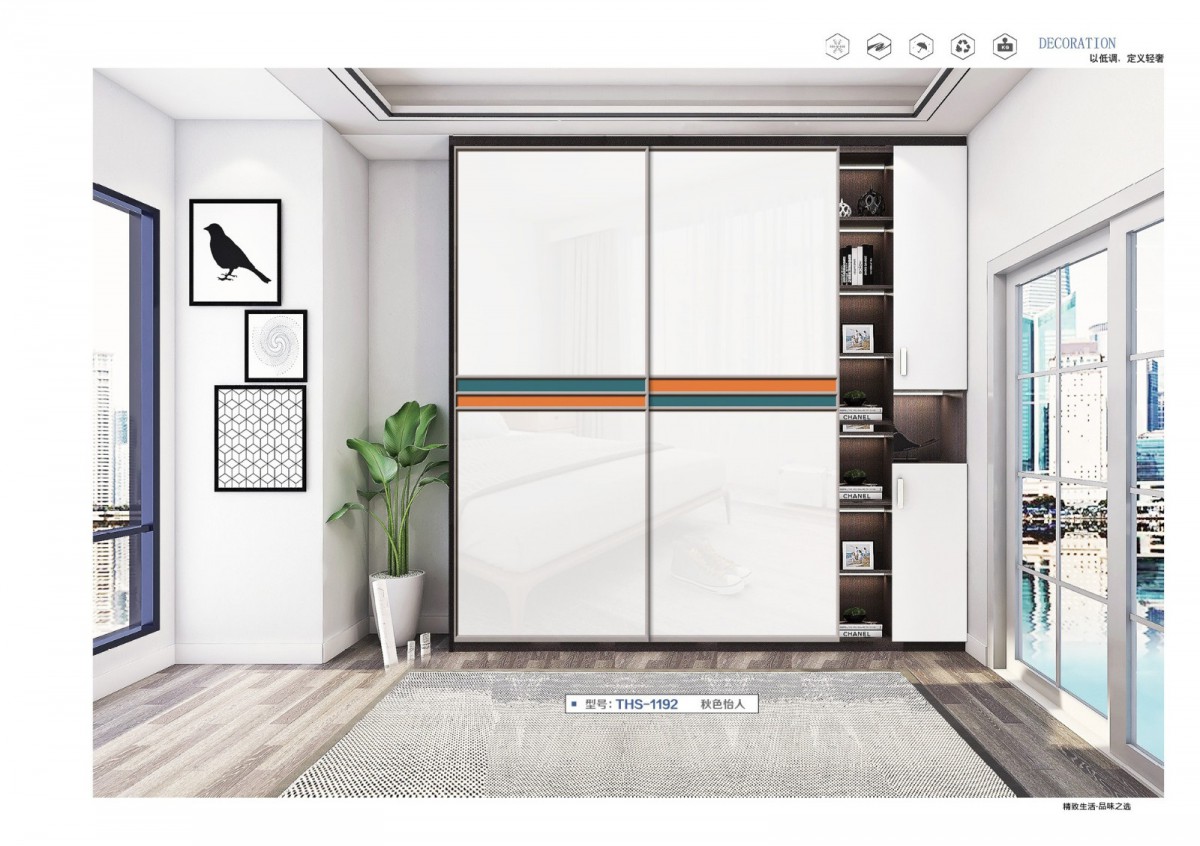Click the THS-1192 model number label
This screenshot has height=846, width=1200.
646,704
